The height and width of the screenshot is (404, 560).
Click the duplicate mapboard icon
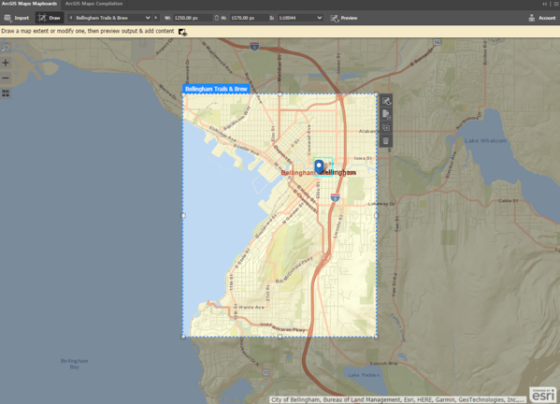386,128
